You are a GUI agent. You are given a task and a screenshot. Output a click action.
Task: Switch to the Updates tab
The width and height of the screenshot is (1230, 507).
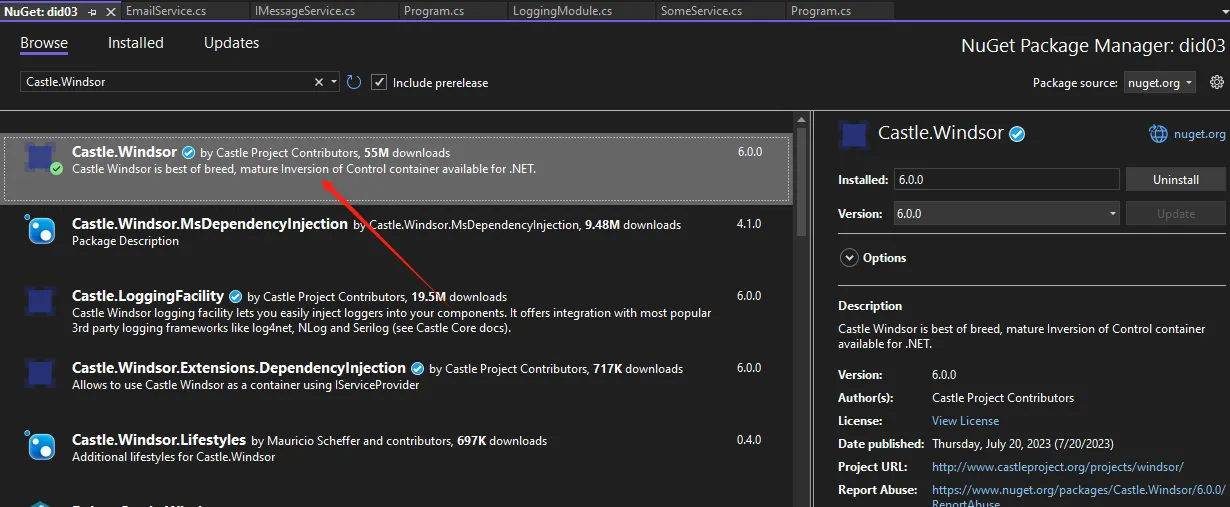pyautogui.click(x=231, y=43)
